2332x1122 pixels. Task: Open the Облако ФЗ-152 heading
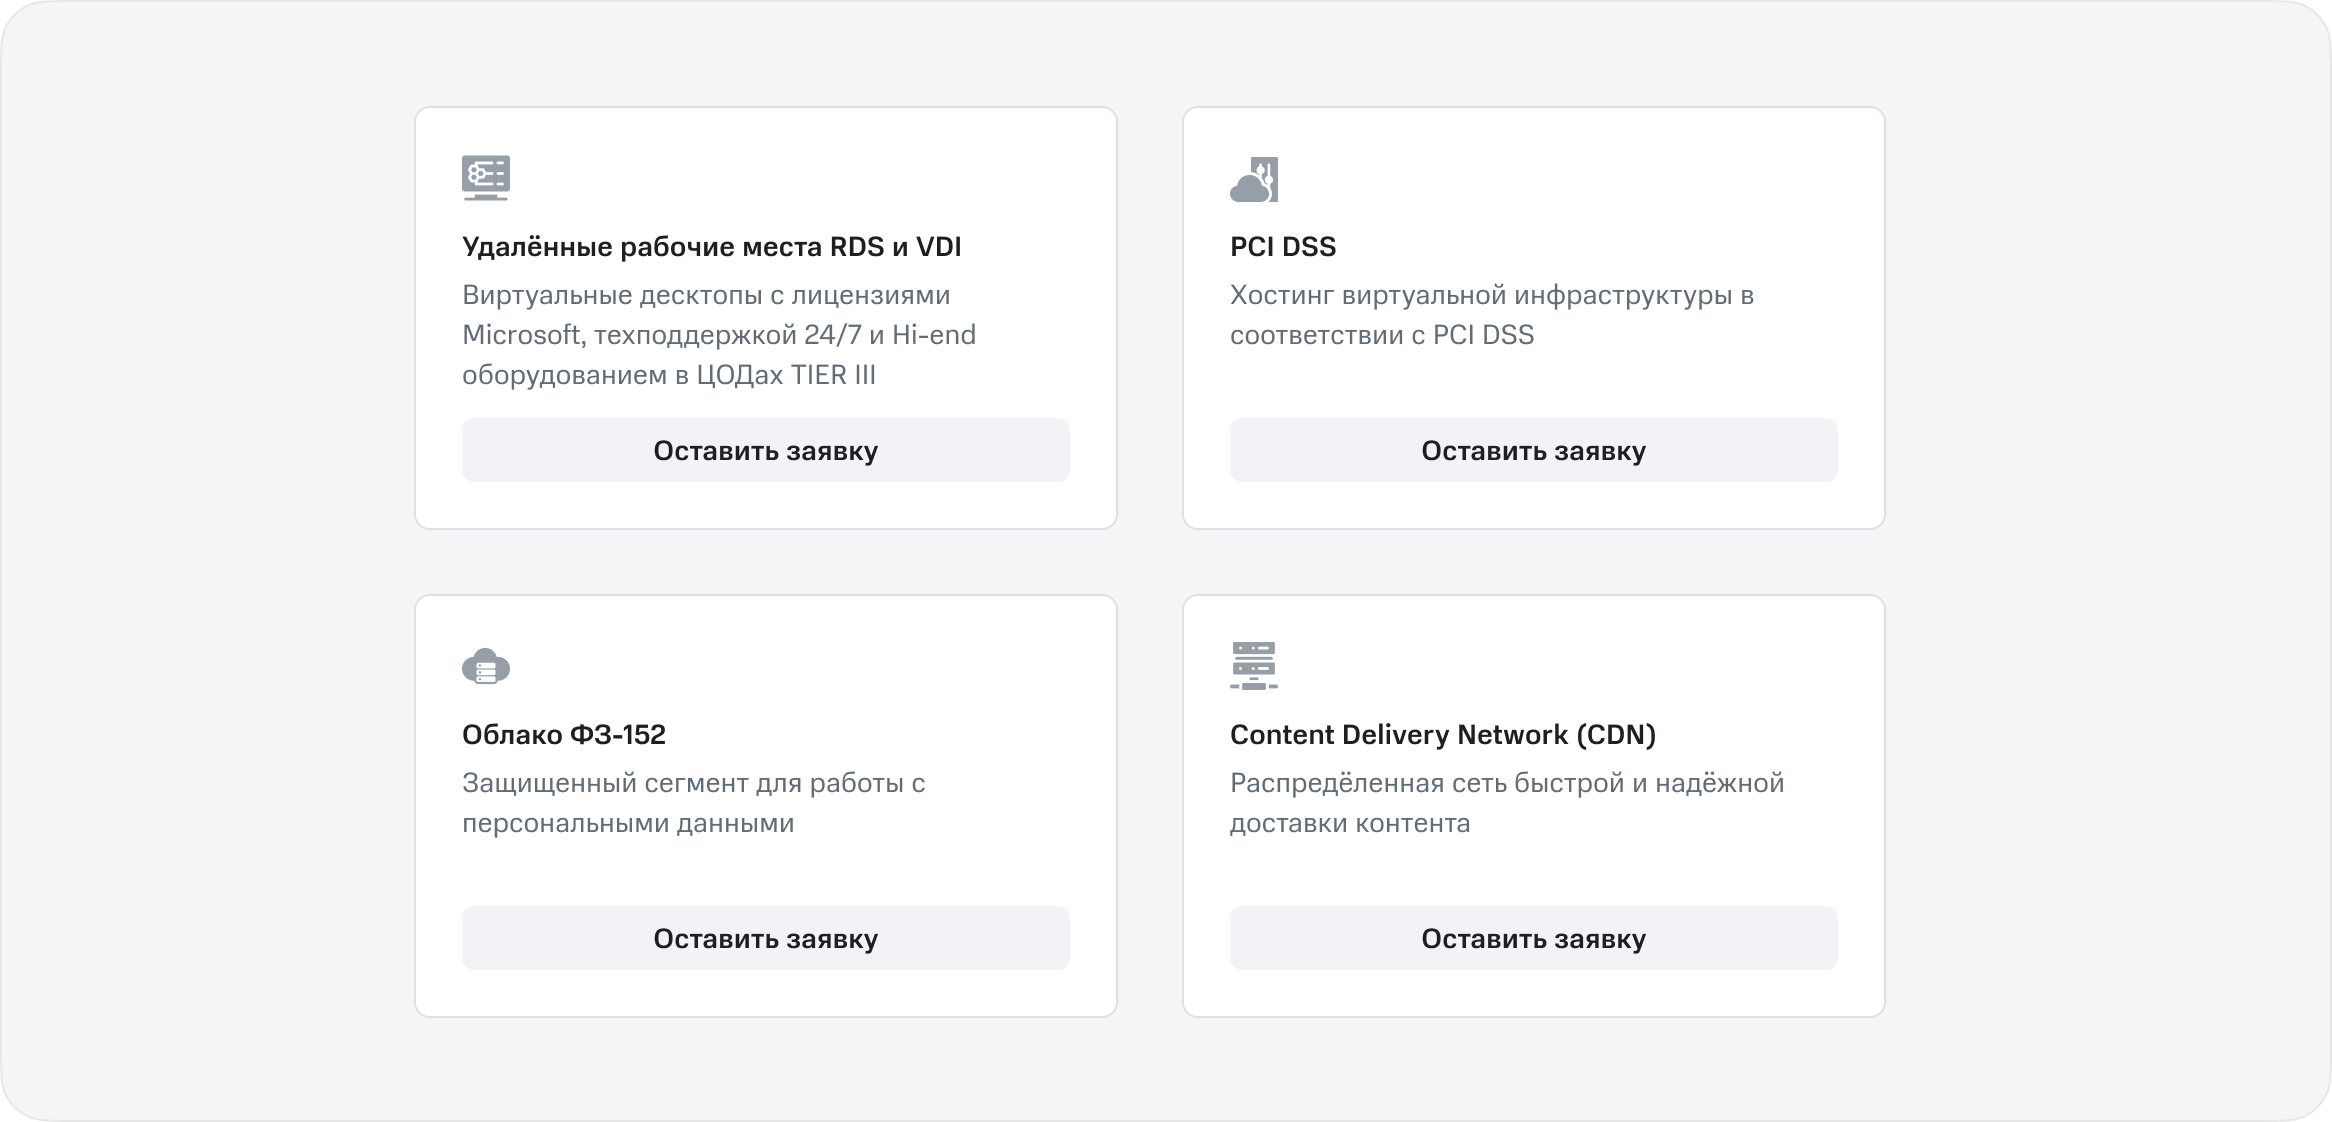[x=563, y=735]
